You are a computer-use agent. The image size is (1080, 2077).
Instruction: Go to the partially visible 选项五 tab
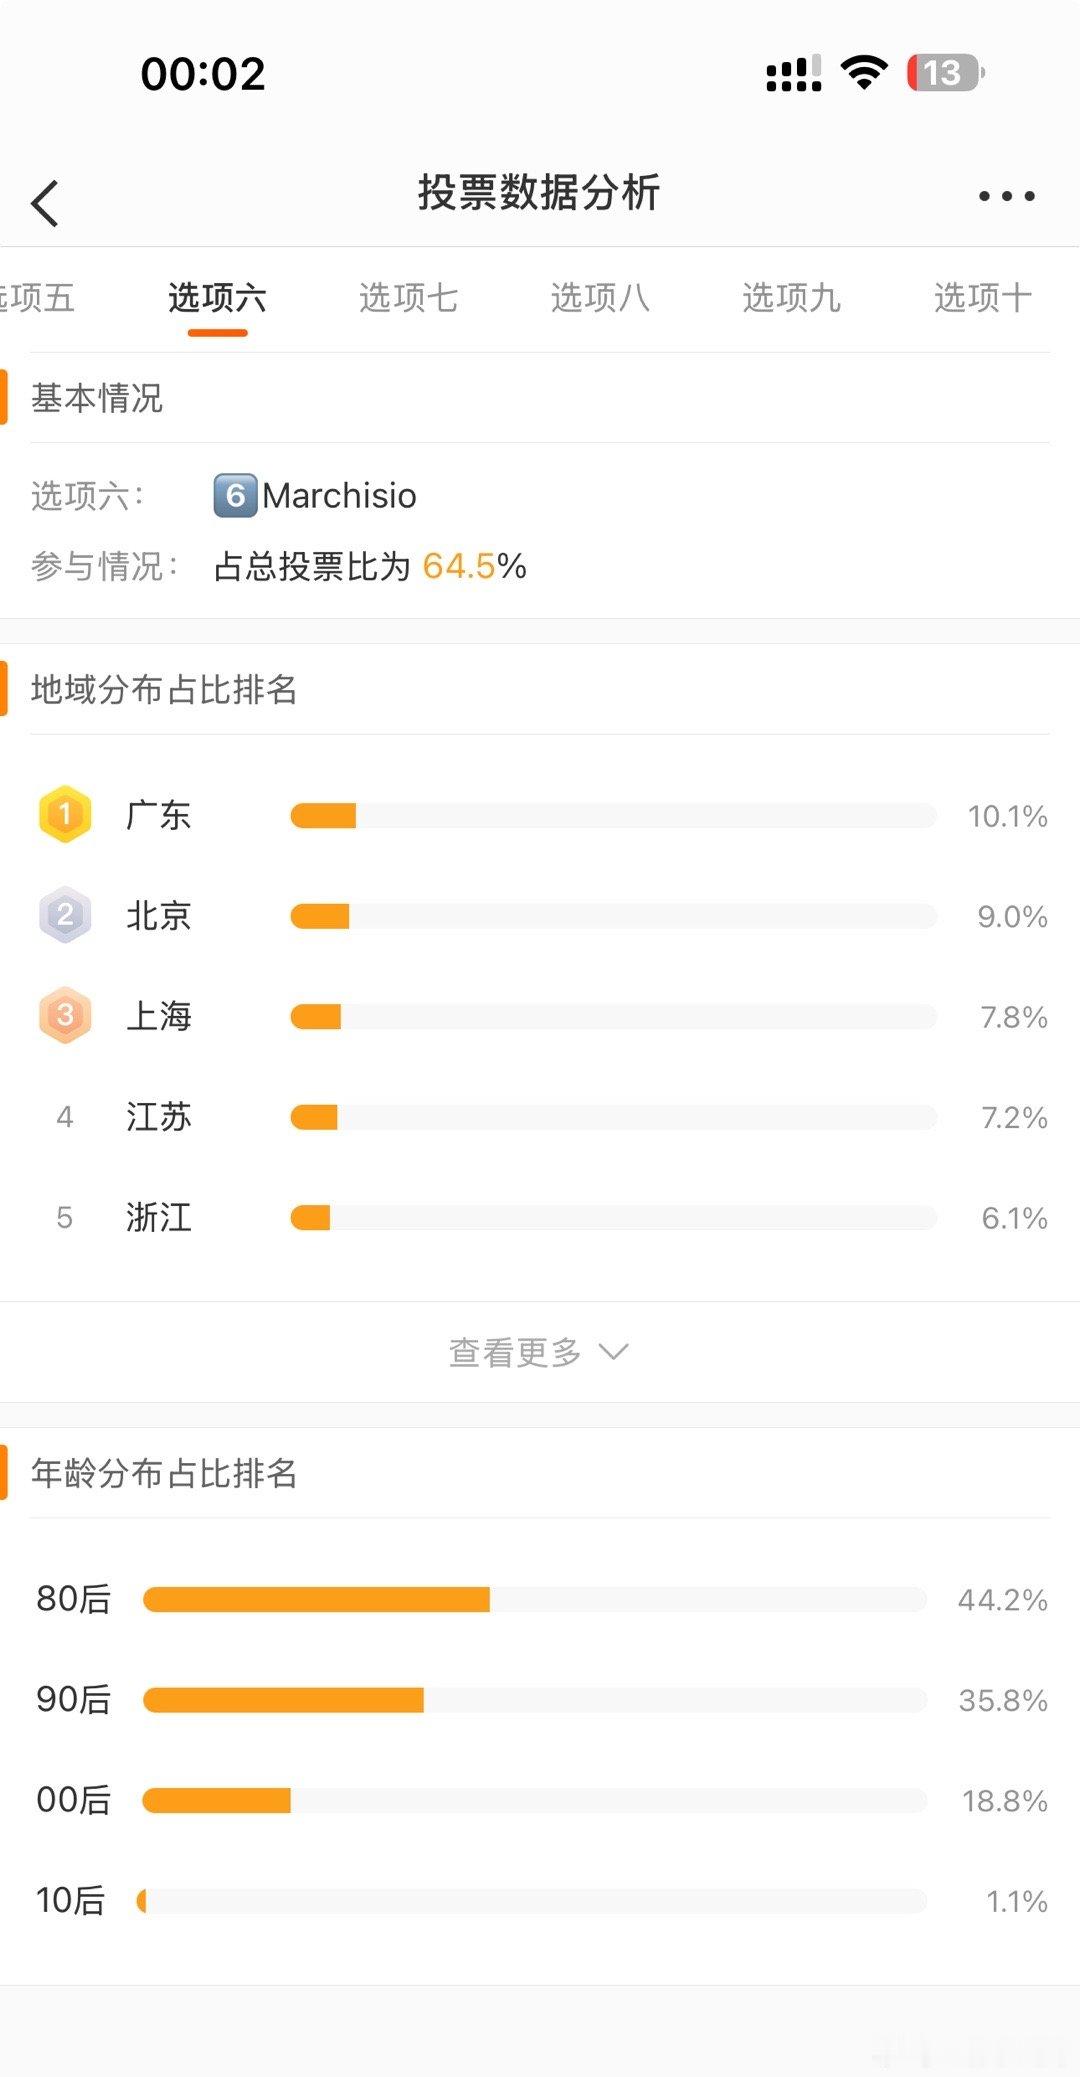tap(37, 298)
